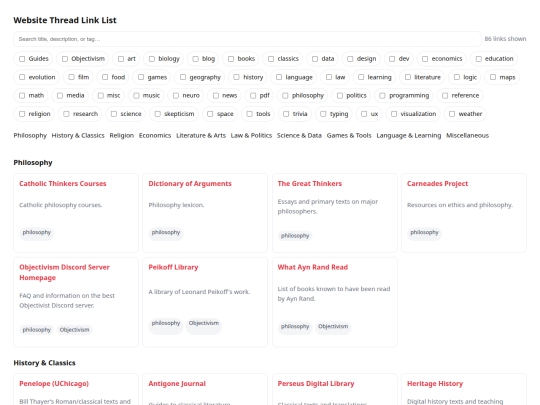Check the dev tag filter
This screenshot has height=405, width=540.
(392, 59)
